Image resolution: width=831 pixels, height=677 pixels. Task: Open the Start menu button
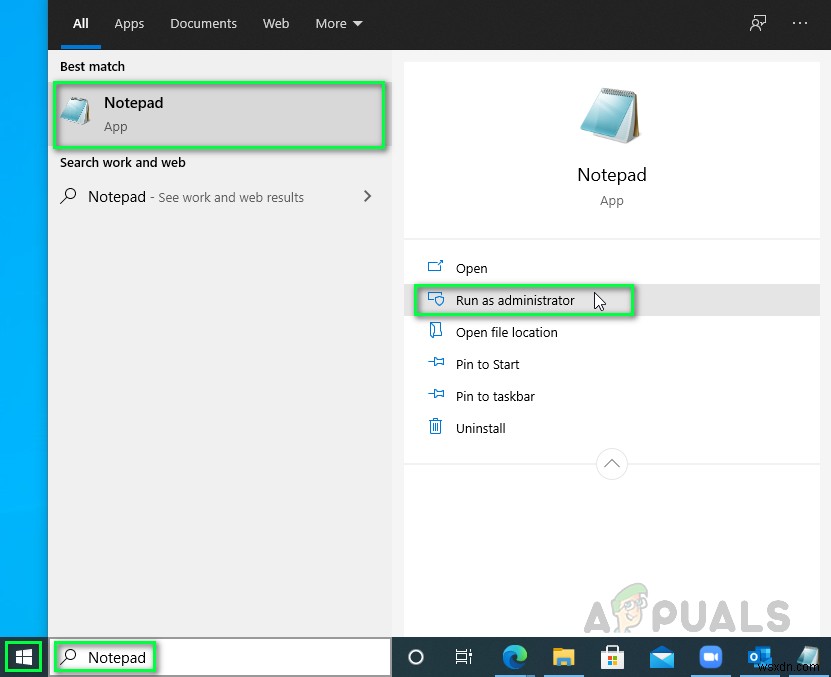click(23, 656)
